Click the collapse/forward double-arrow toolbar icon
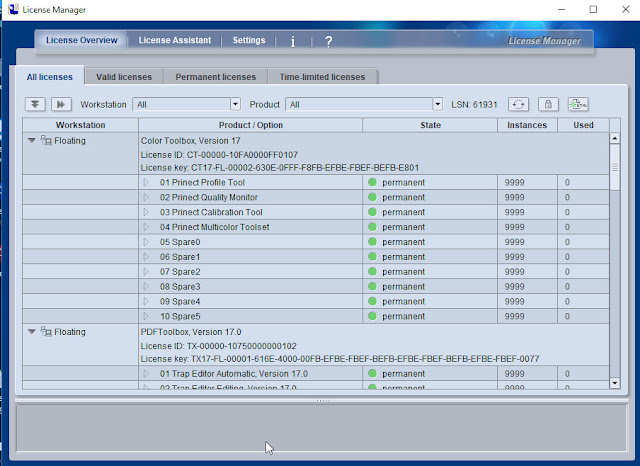640x466 pixels. (61, 104)
